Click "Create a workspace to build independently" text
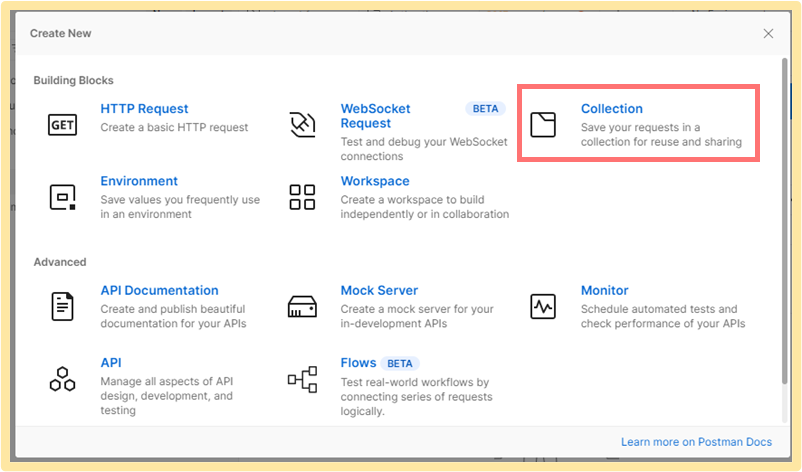This screenshot has width=802, height=472. (x=425, y=207)
